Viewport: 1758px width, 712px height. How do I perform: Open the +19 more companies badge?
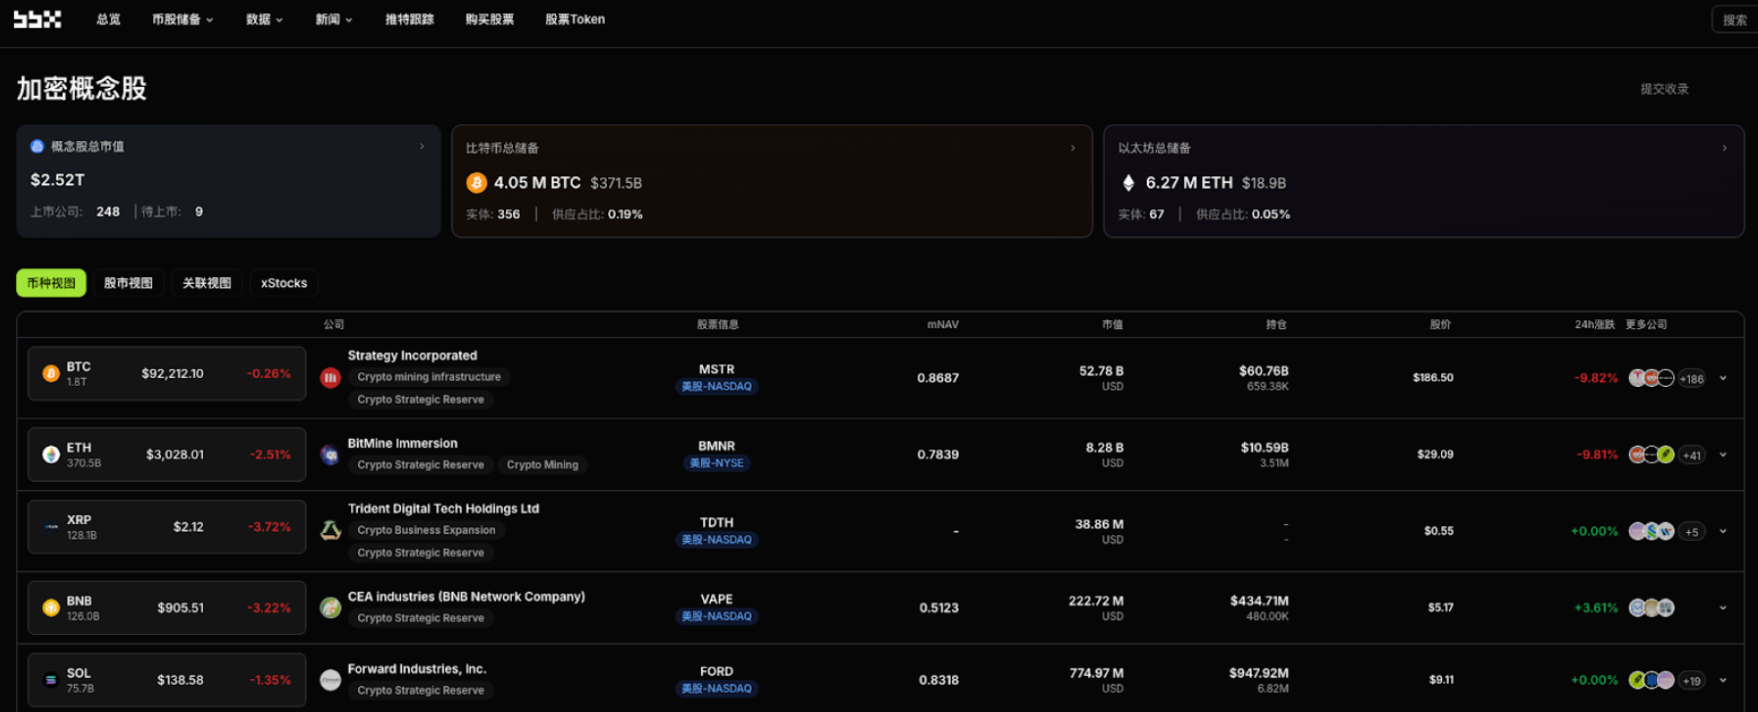tap(1692, 681)
